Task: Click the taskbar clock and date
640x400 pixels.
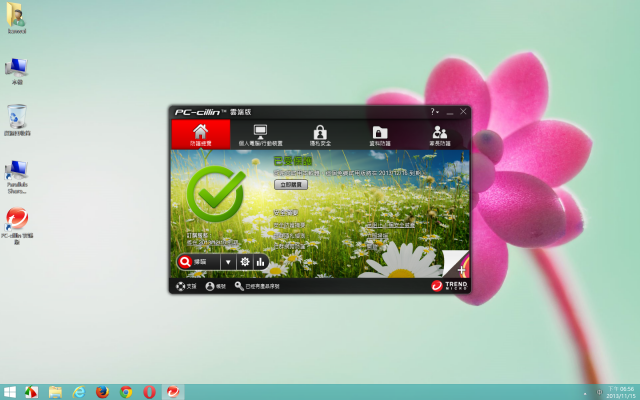Action: tap(621, 392)
